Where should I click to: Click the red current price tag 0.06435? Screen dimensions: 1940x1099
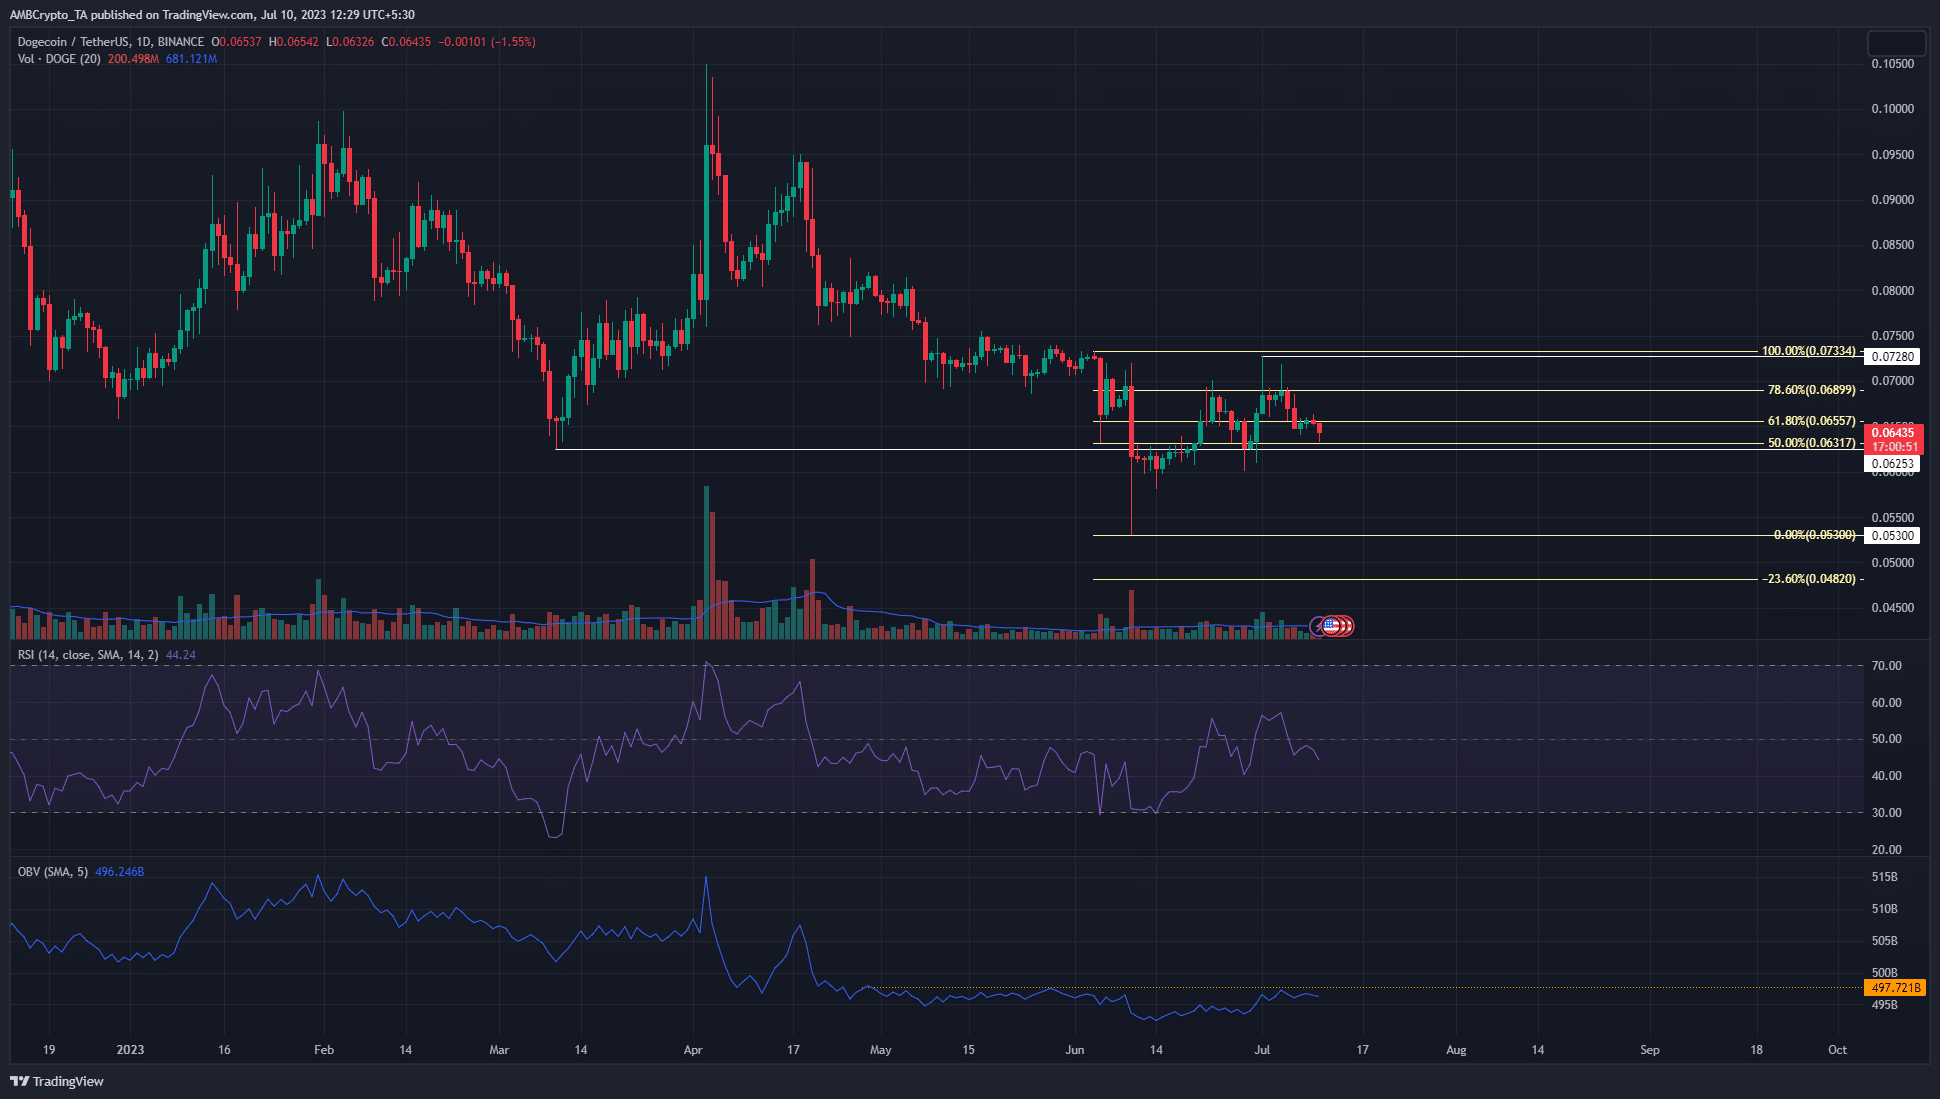tap(1893, 433)
